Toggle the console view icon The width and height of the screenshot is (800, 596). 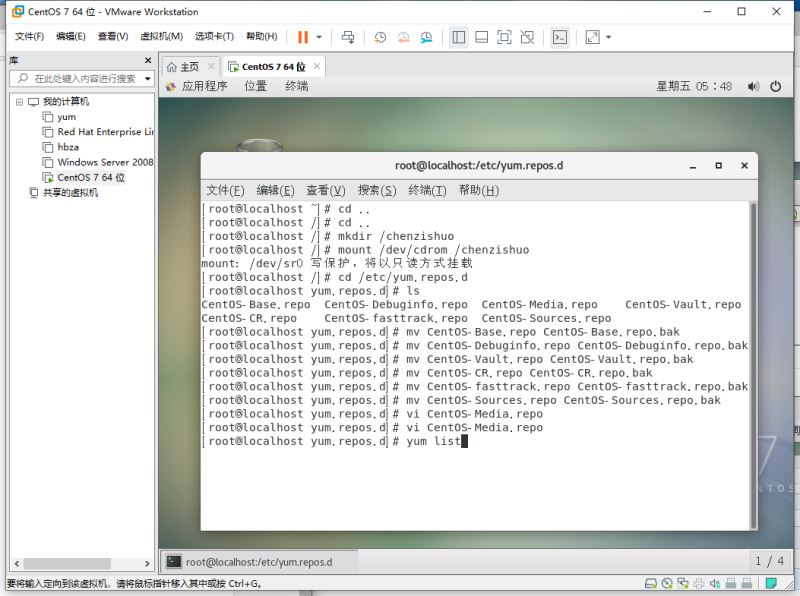click(x=559, y=37)
